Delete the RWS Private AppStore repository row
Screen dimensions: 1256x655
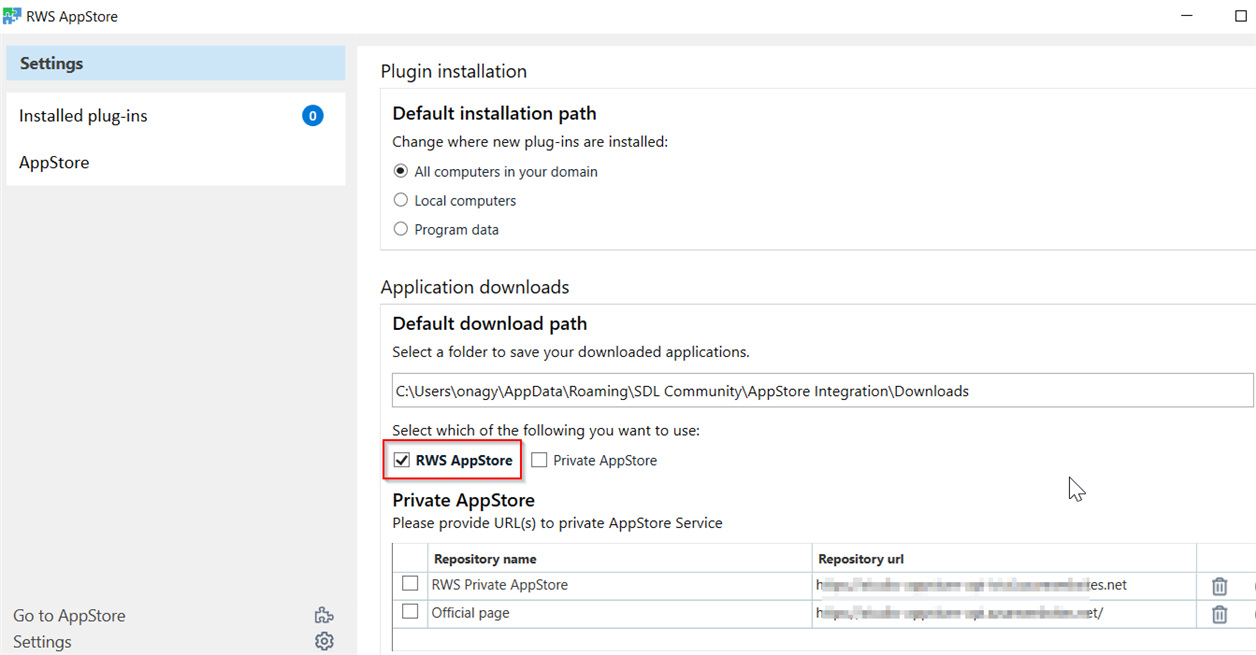[1219, 586]
